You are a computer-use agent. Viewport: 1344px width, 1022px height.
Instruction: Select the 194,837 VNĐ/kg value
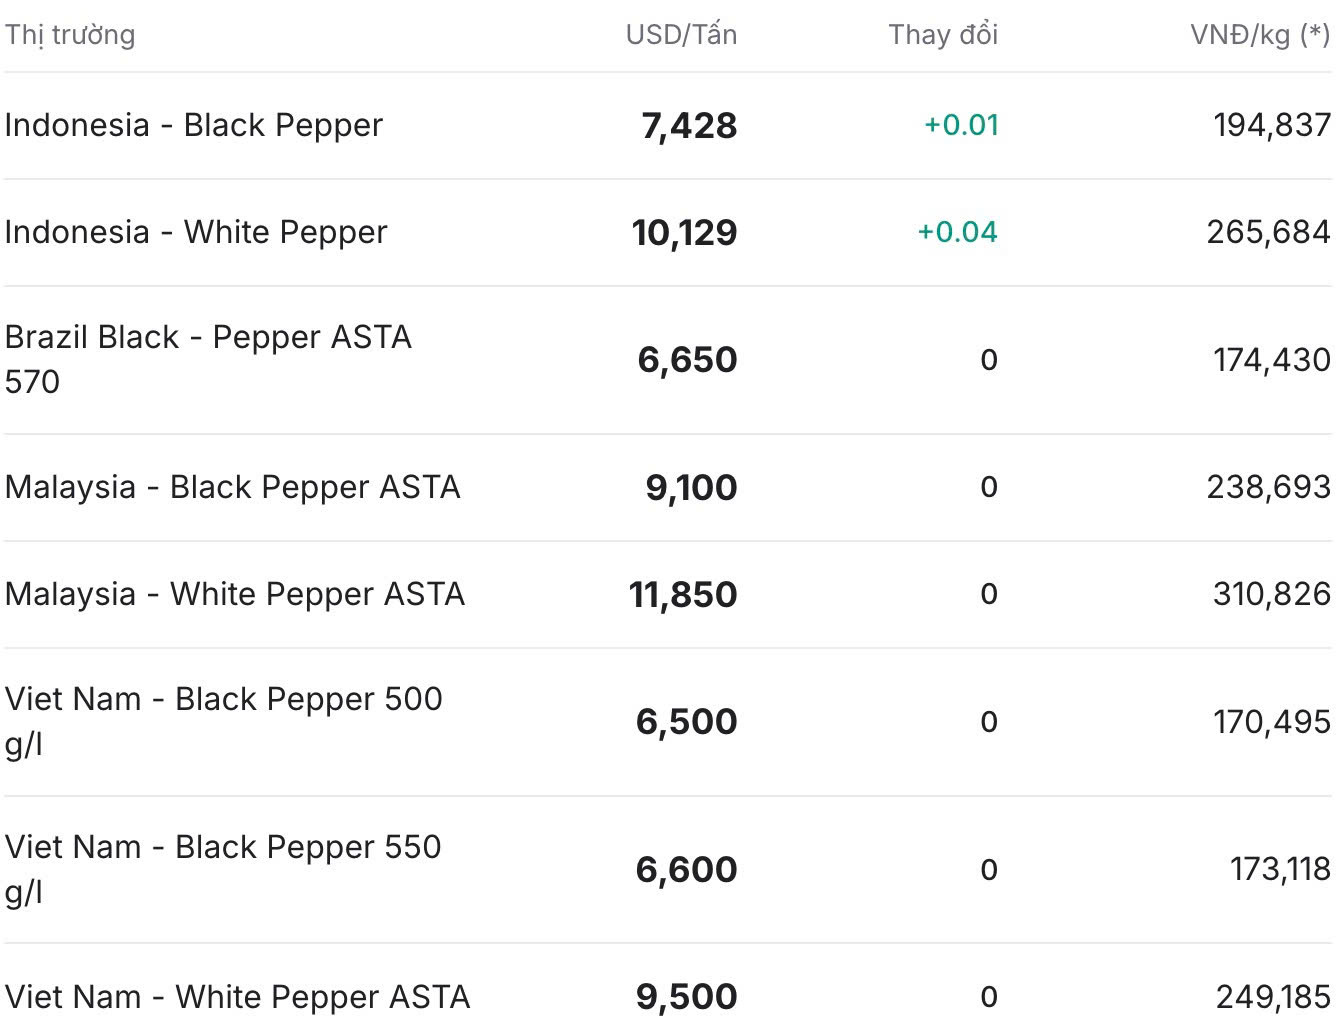(x=1272, y=125)
